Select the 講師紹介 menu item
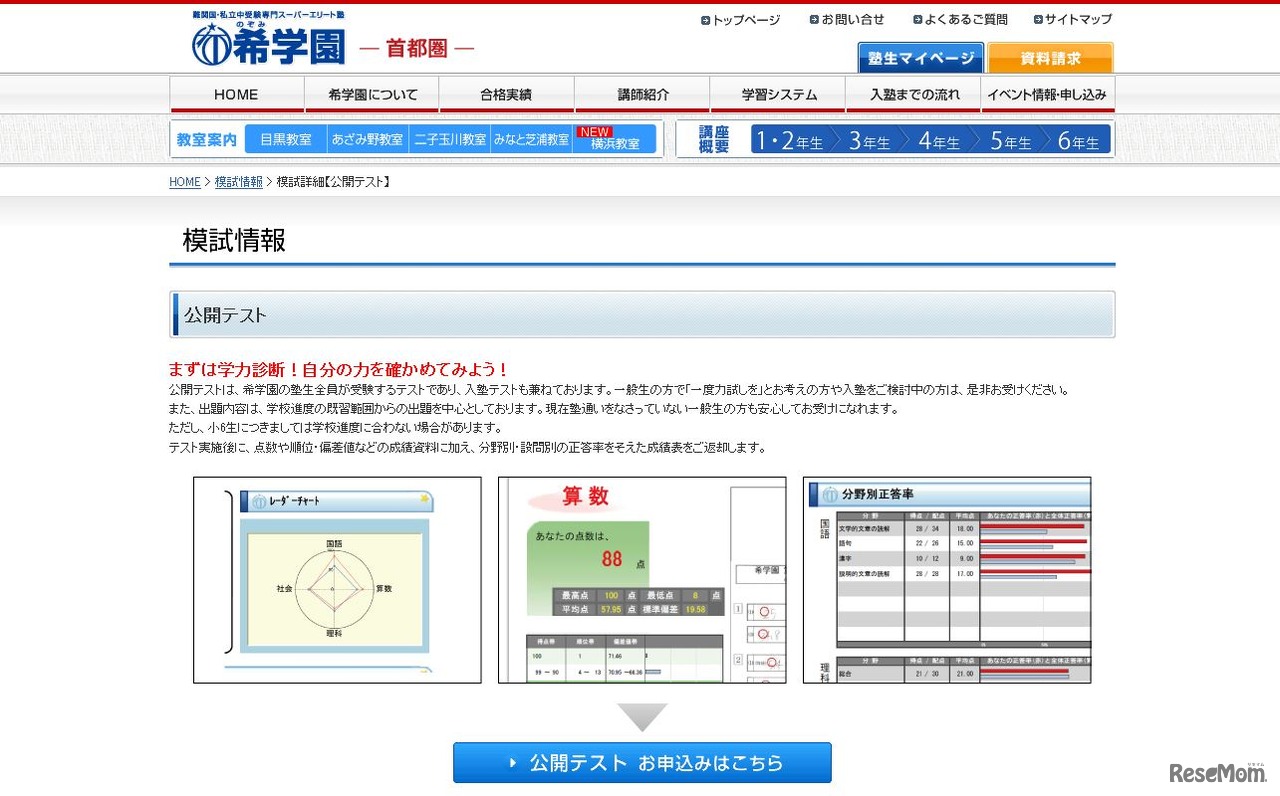 [642, 95]
